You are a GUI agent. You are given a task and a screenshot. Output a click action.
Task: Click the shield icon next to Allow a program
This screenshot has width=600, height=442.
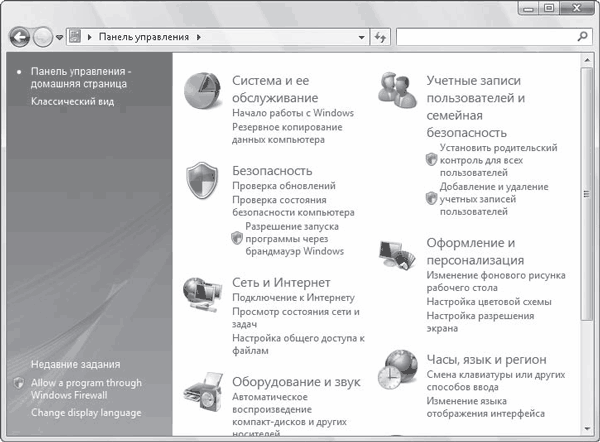(19, 383)
